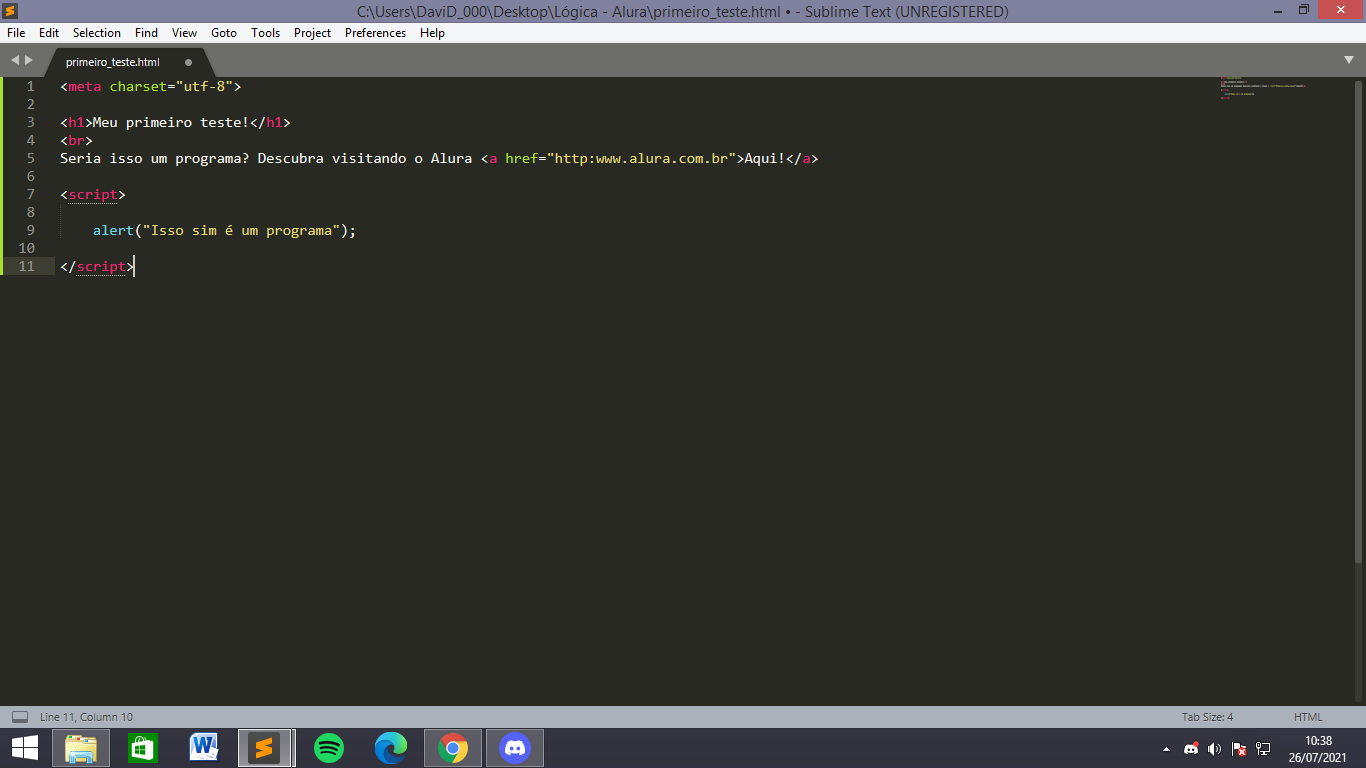Viewport: 1366px width, 768px height.
Task: Change HTML syntax in status bar
Action: [1308, 717]
